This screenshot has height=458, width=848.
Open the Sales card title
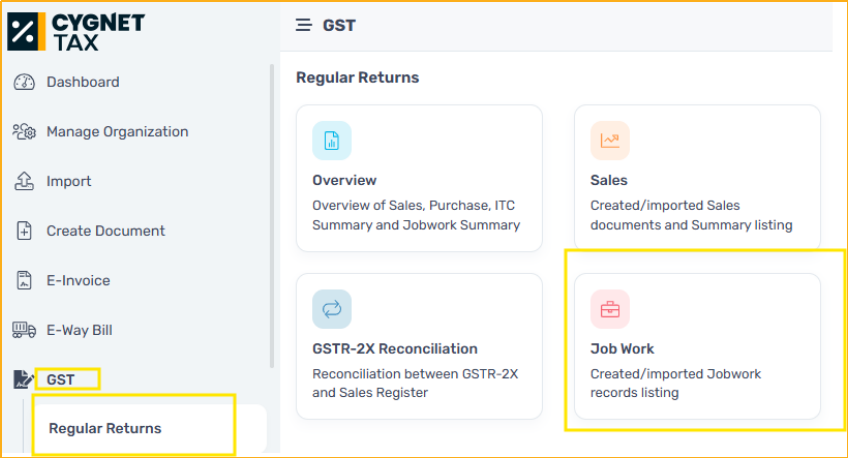pyautogui.click(x=608, y=180)
